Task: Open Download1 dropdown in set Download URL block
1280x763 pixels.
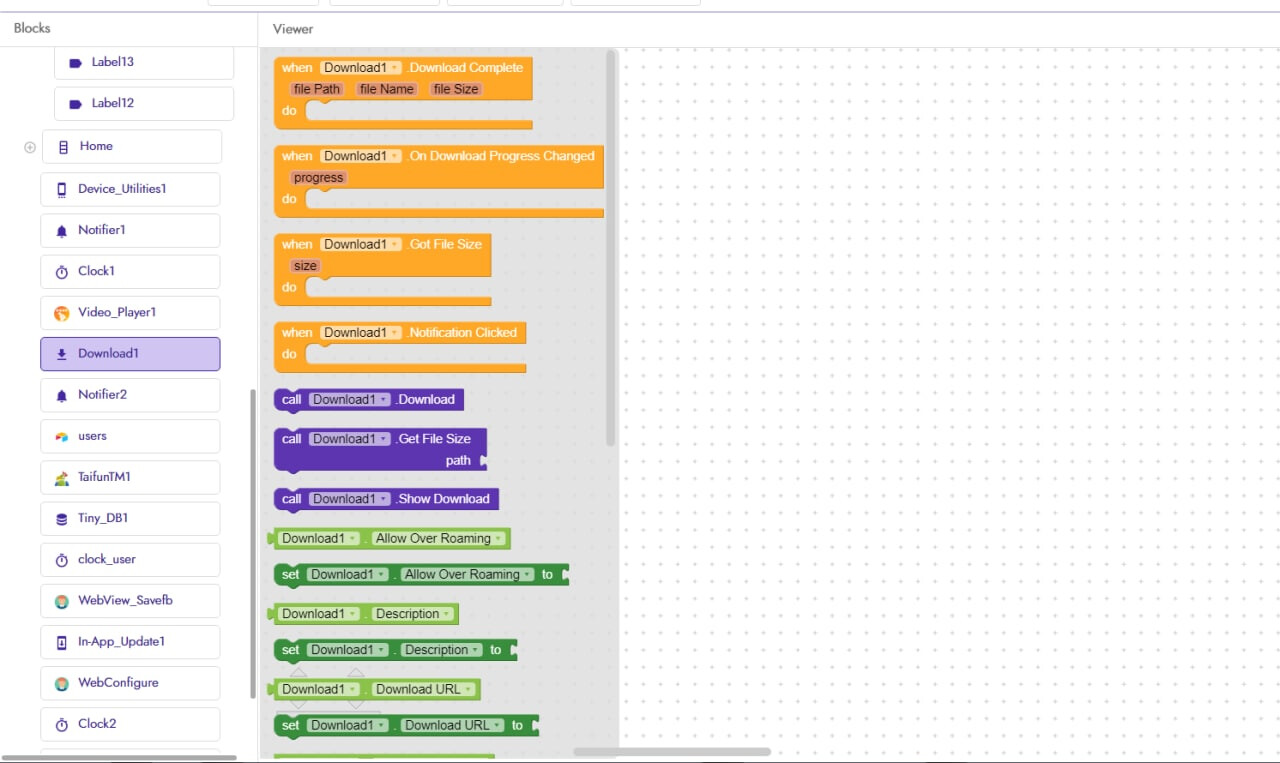Action: (x=348, y=725)
